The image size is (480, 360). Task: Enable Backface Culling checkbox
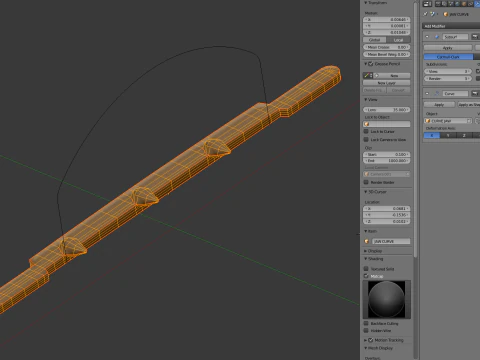click(x=366, y=323)
